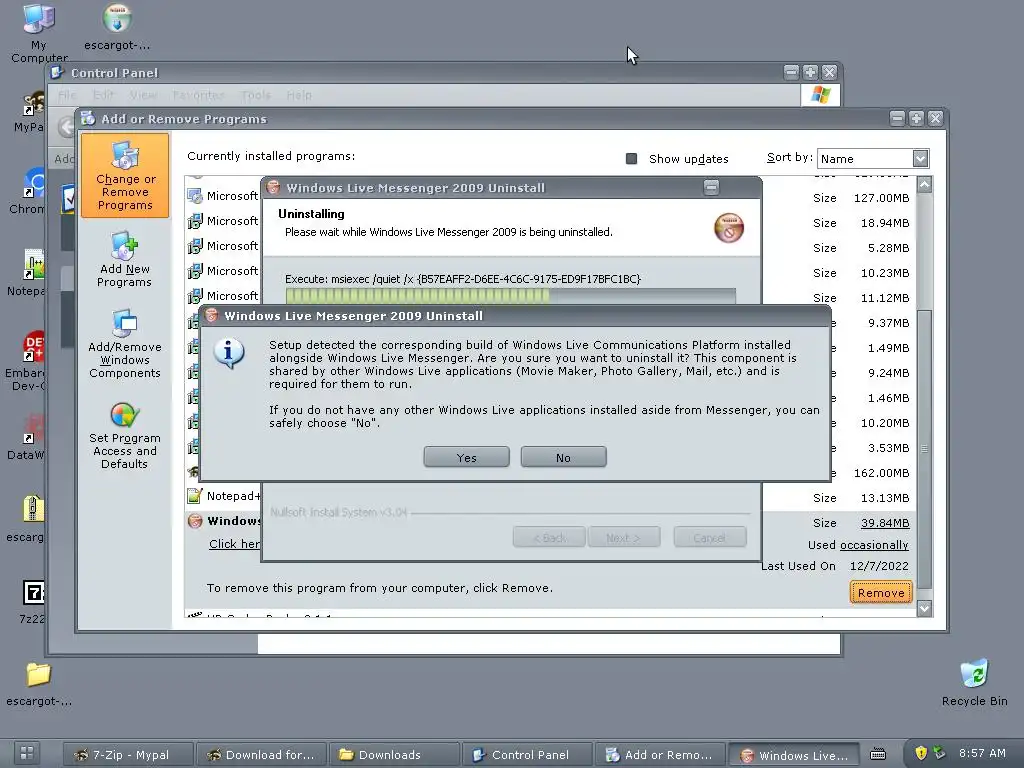
Task: Click the Add or Remove Programs title icon
Action: click(88, 118)
